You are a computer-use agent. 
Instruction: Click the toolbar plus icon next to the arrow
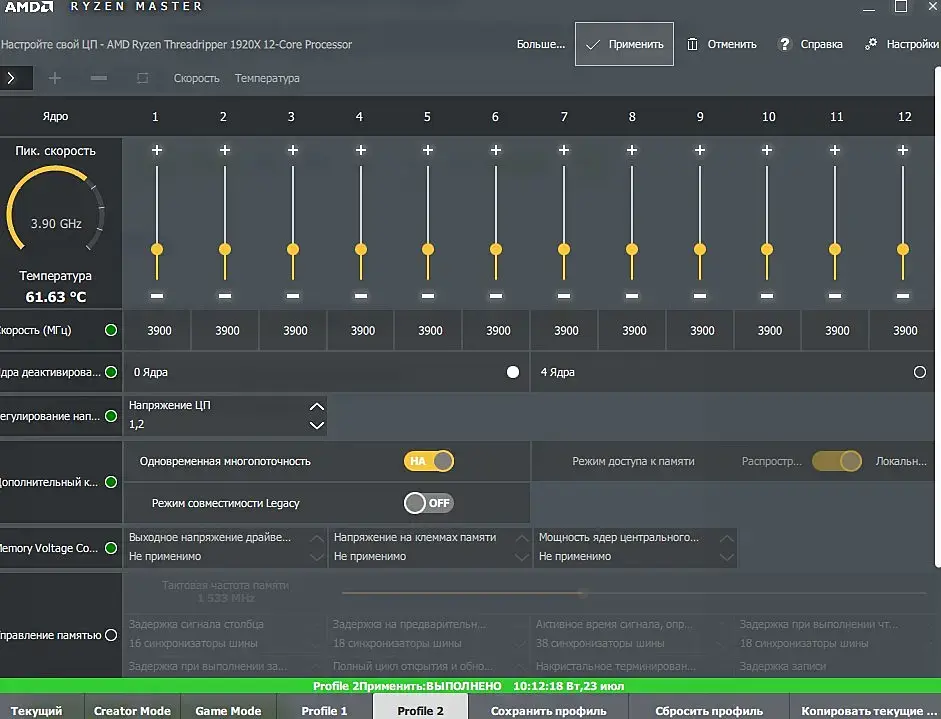click(55, 78)
